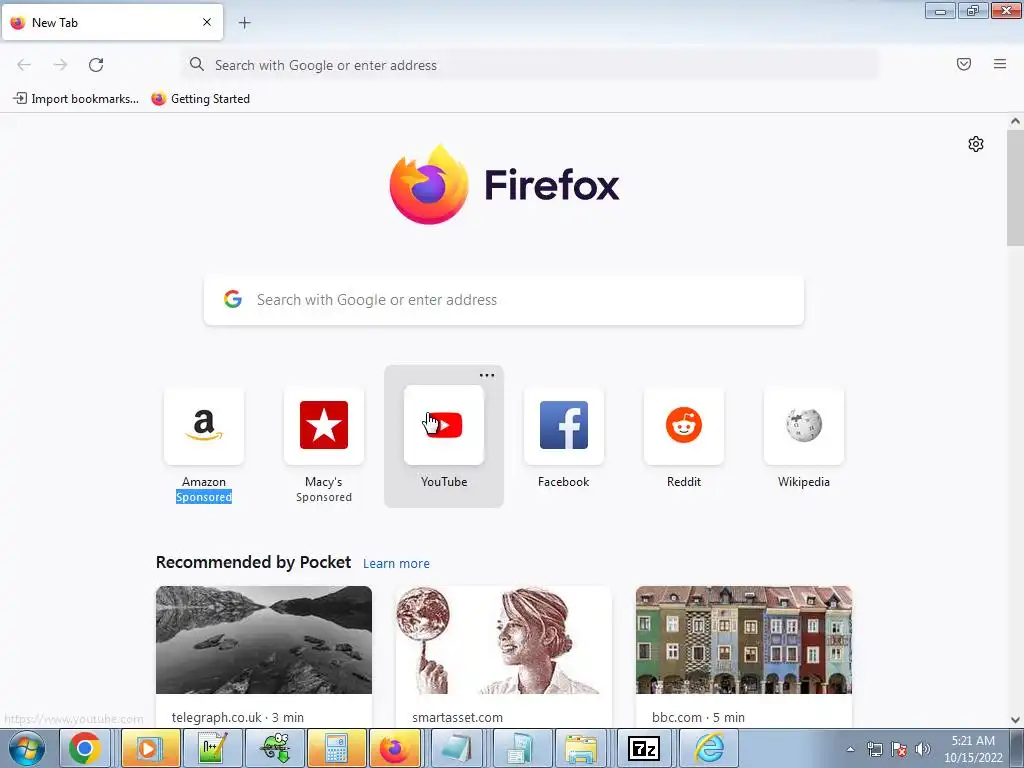1024x768 pixels.
Task: Open the Macy's shortcut tile
Action: (x=324, y=426)
